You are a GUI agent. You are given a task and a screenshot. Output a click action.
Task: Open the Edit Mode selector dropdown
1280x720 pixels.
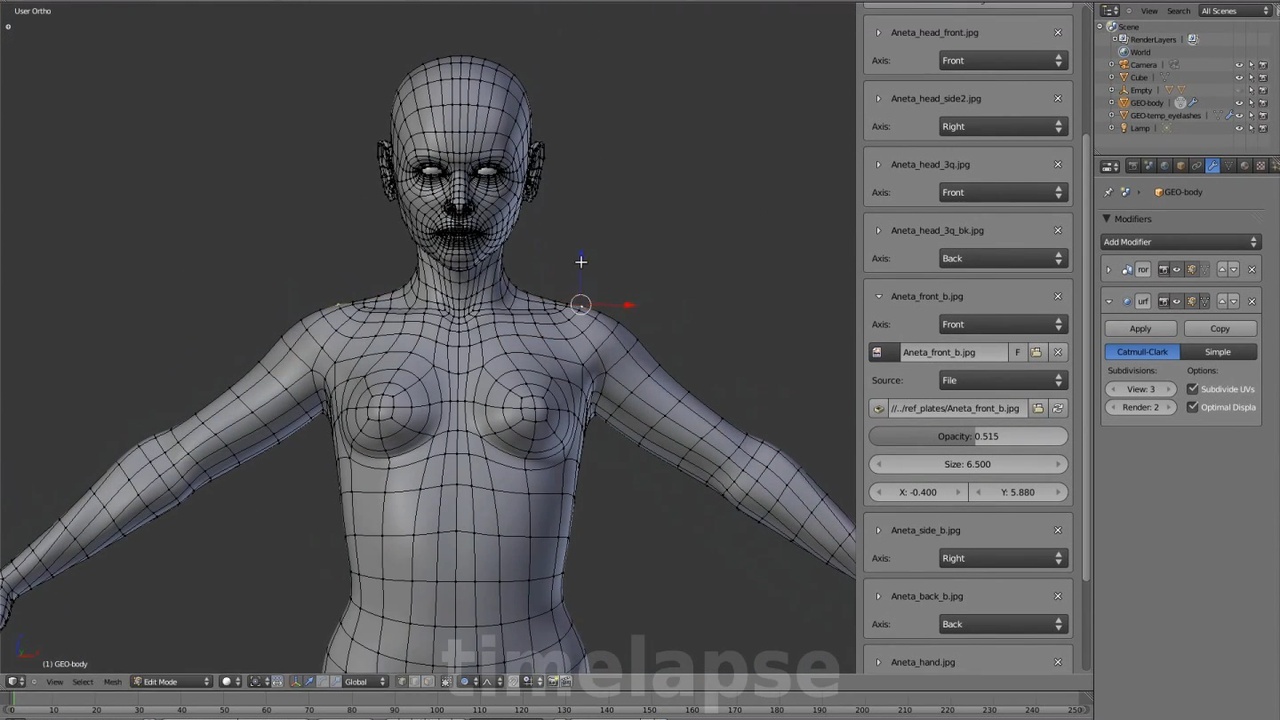(174, 682)
